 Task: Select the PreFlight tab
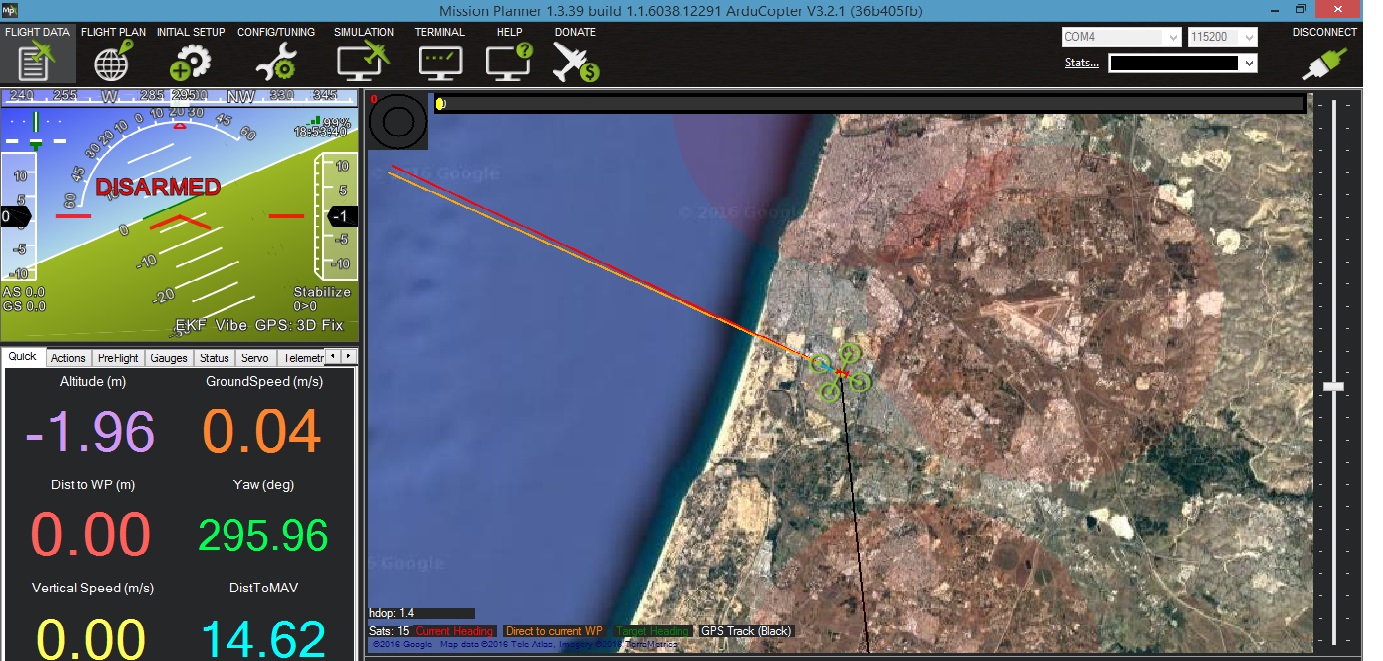click(x=119, y=358)
